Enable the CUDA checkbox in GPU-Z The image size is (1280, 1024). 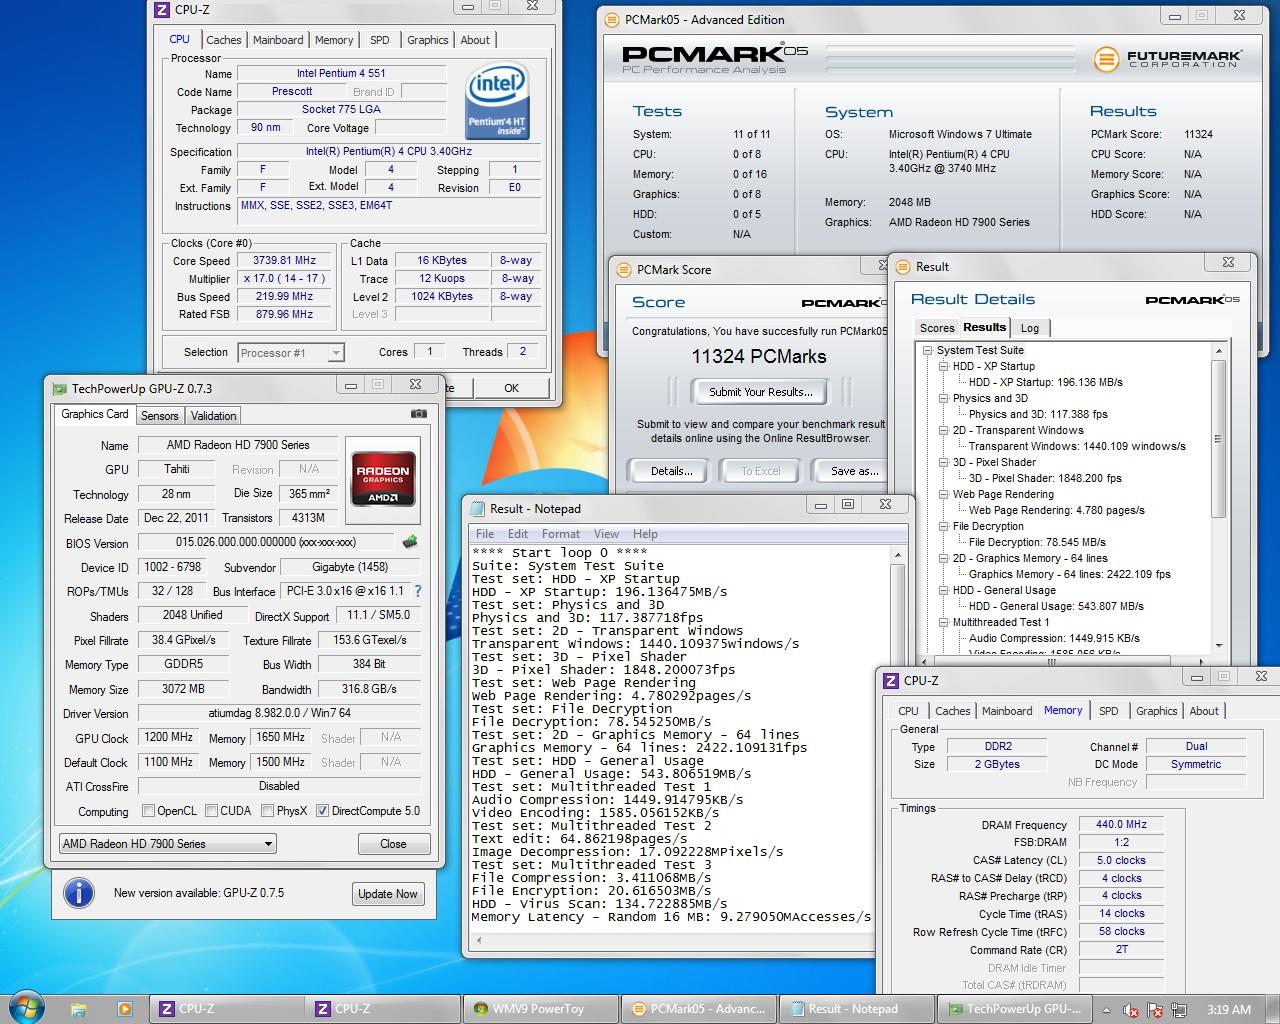click(x=211, y=811)
